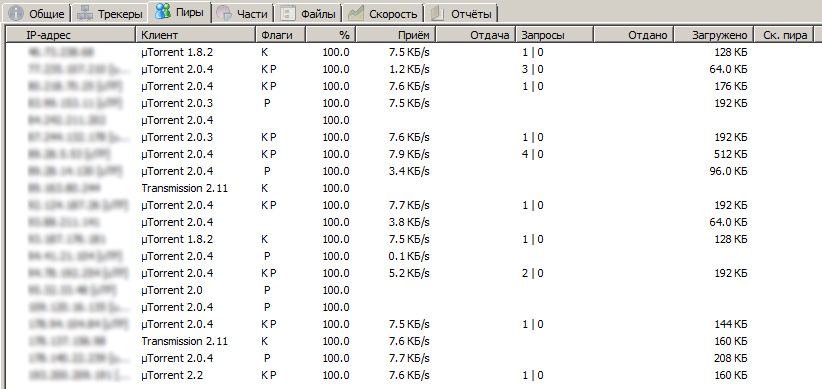Screen dimensions: 822x389
Task: Click the Флаги column header
Action: coord(281,35)
